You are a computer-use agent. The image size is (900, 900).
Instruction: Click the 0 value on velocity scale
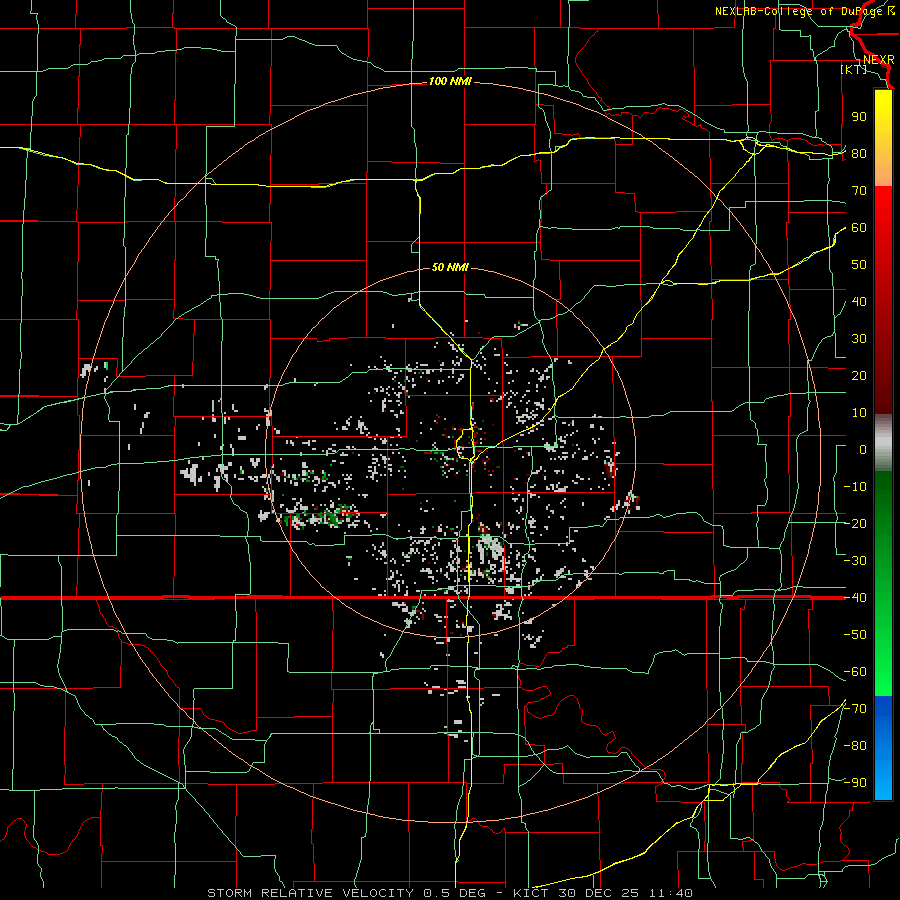click(863, 450)
